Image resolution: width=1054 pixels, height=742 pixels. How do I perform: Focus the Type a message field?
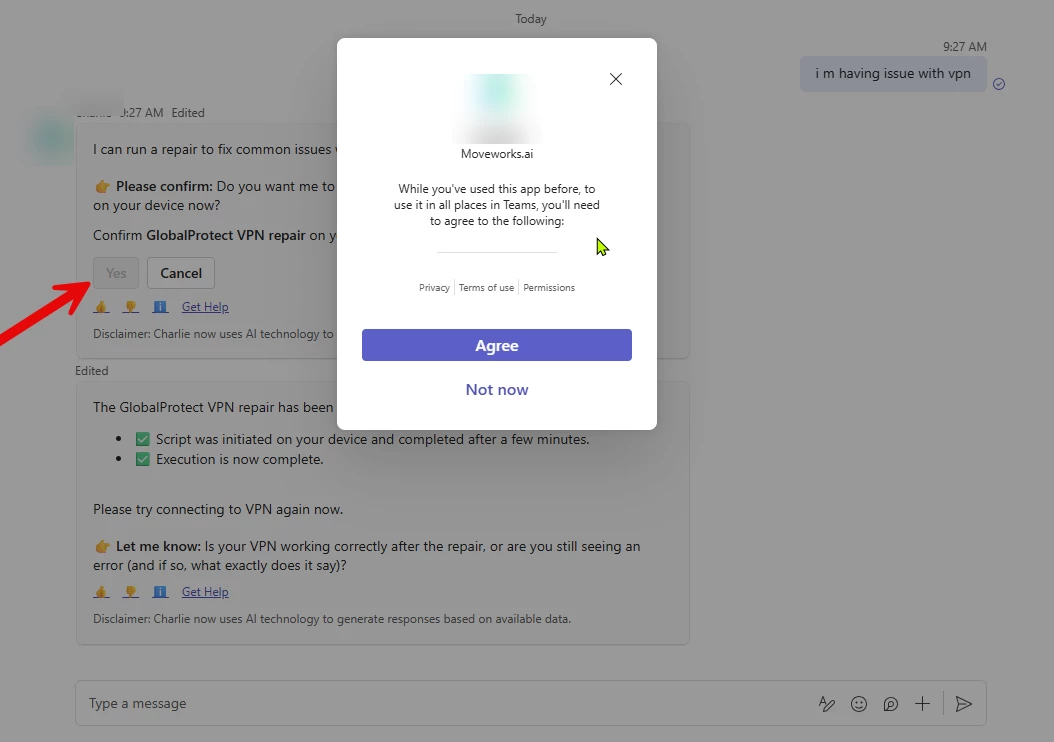(444, 703)
